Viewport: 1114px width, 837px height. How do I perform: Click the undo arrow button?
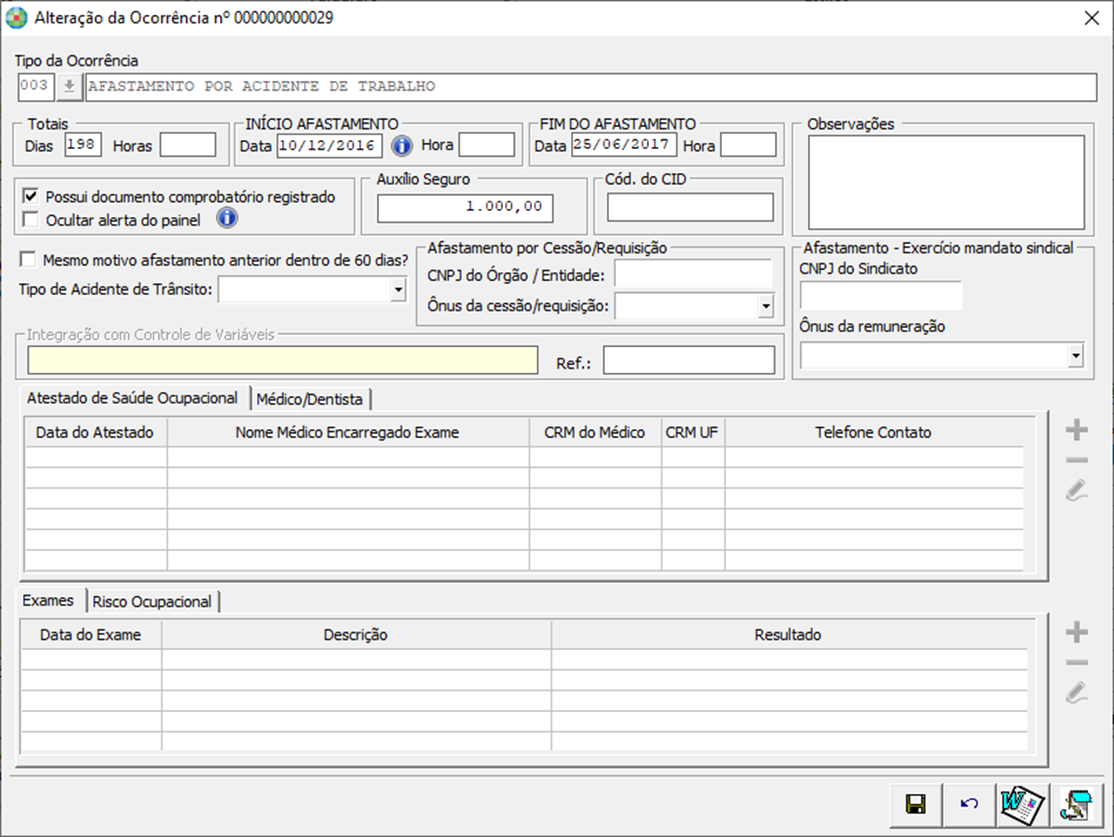tap(969, 804)
